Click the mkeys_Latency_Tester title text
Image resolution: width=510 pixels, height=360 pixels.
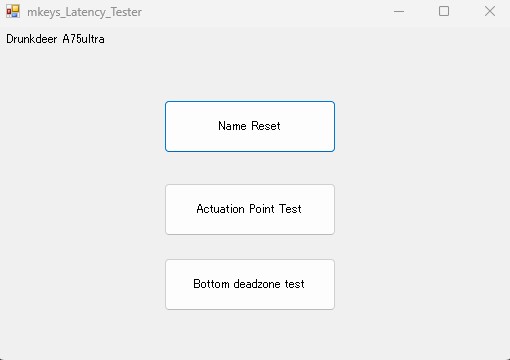point(84,12)
